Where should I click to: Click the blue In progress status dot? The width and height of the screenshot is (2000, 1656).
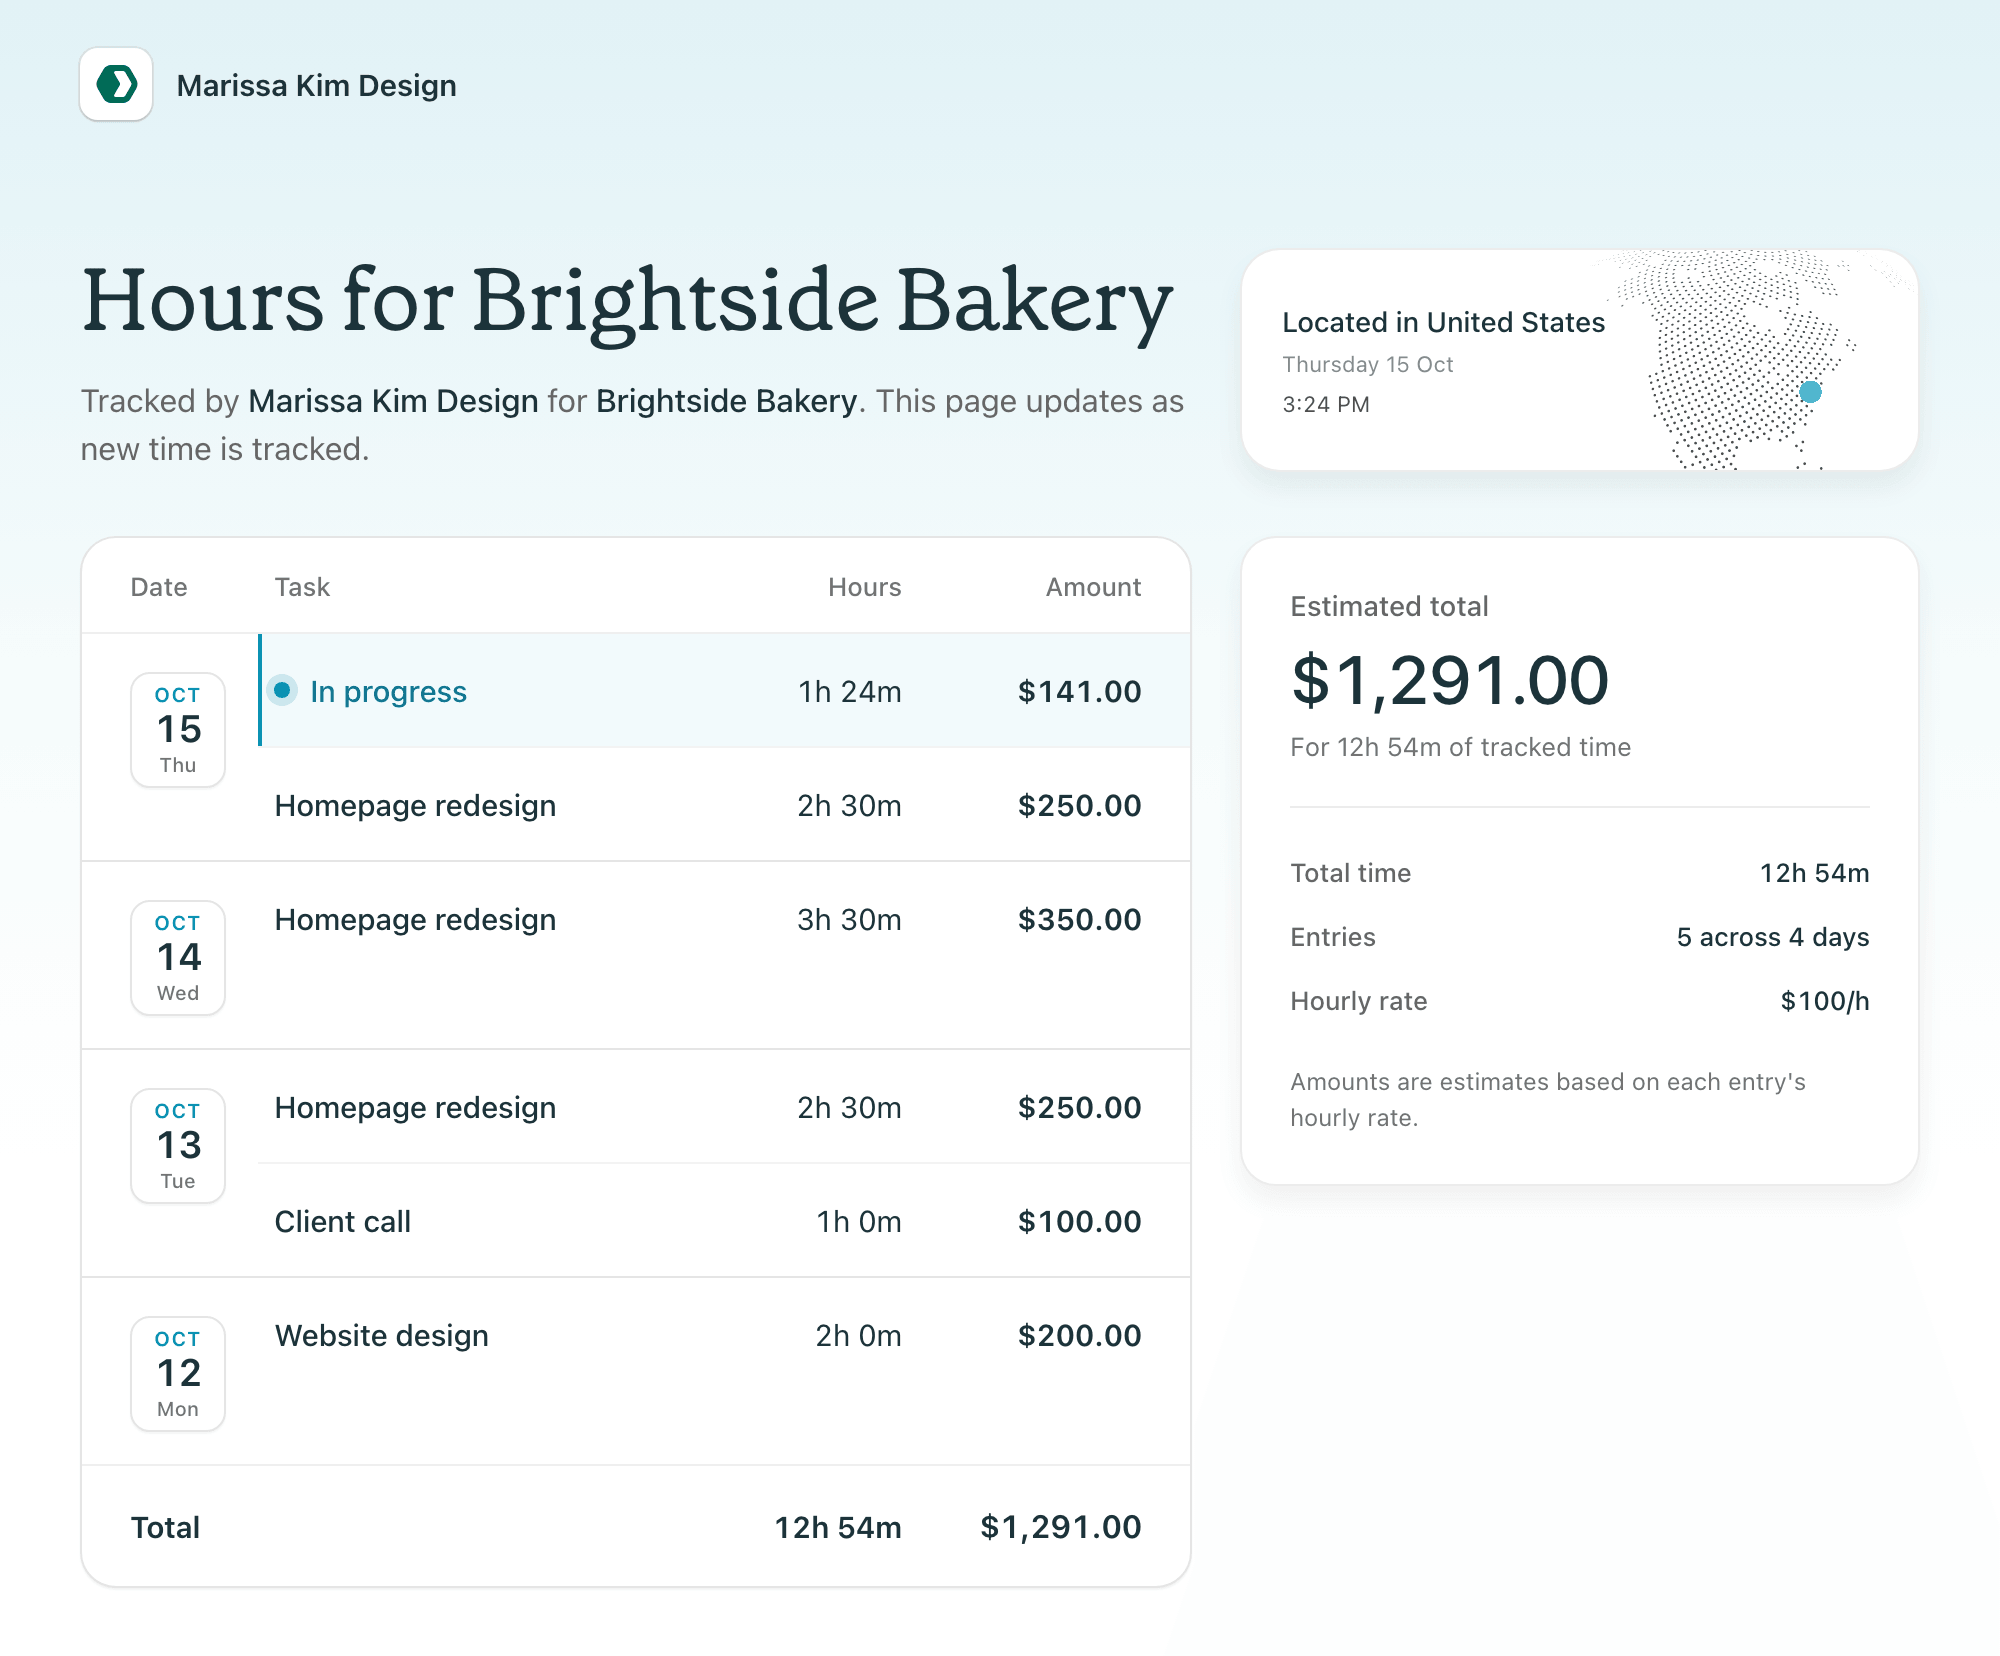[x=282, y=691]
